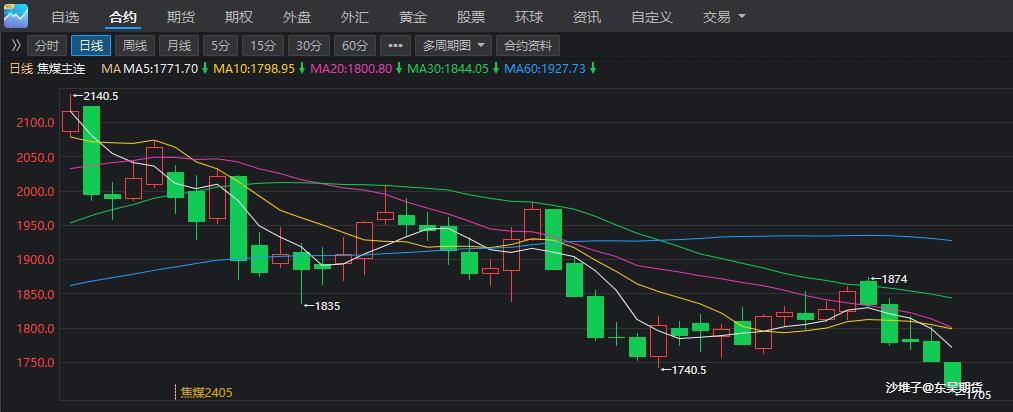The height and width of the screenshot is (412, 1013).
Task: Open the 交易 dropdown menu
Action: click(724, 17)
